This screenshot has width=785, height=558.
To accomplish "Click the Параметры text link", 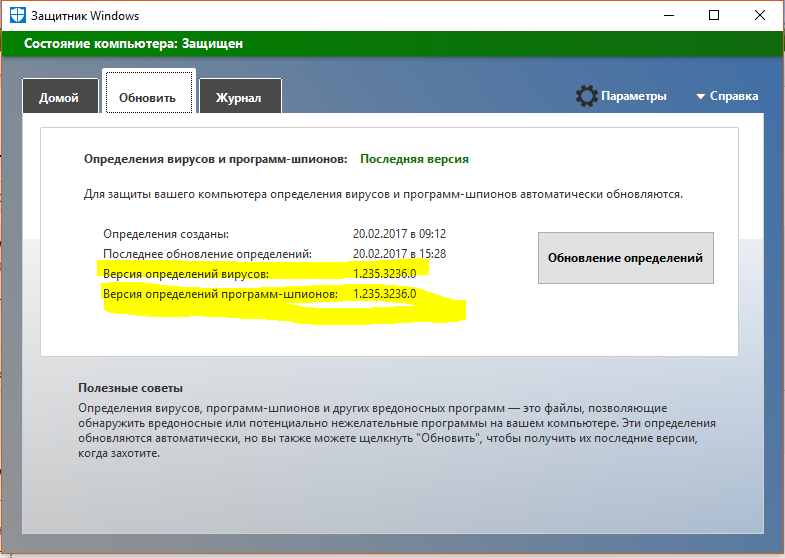I will pos(633,96).
